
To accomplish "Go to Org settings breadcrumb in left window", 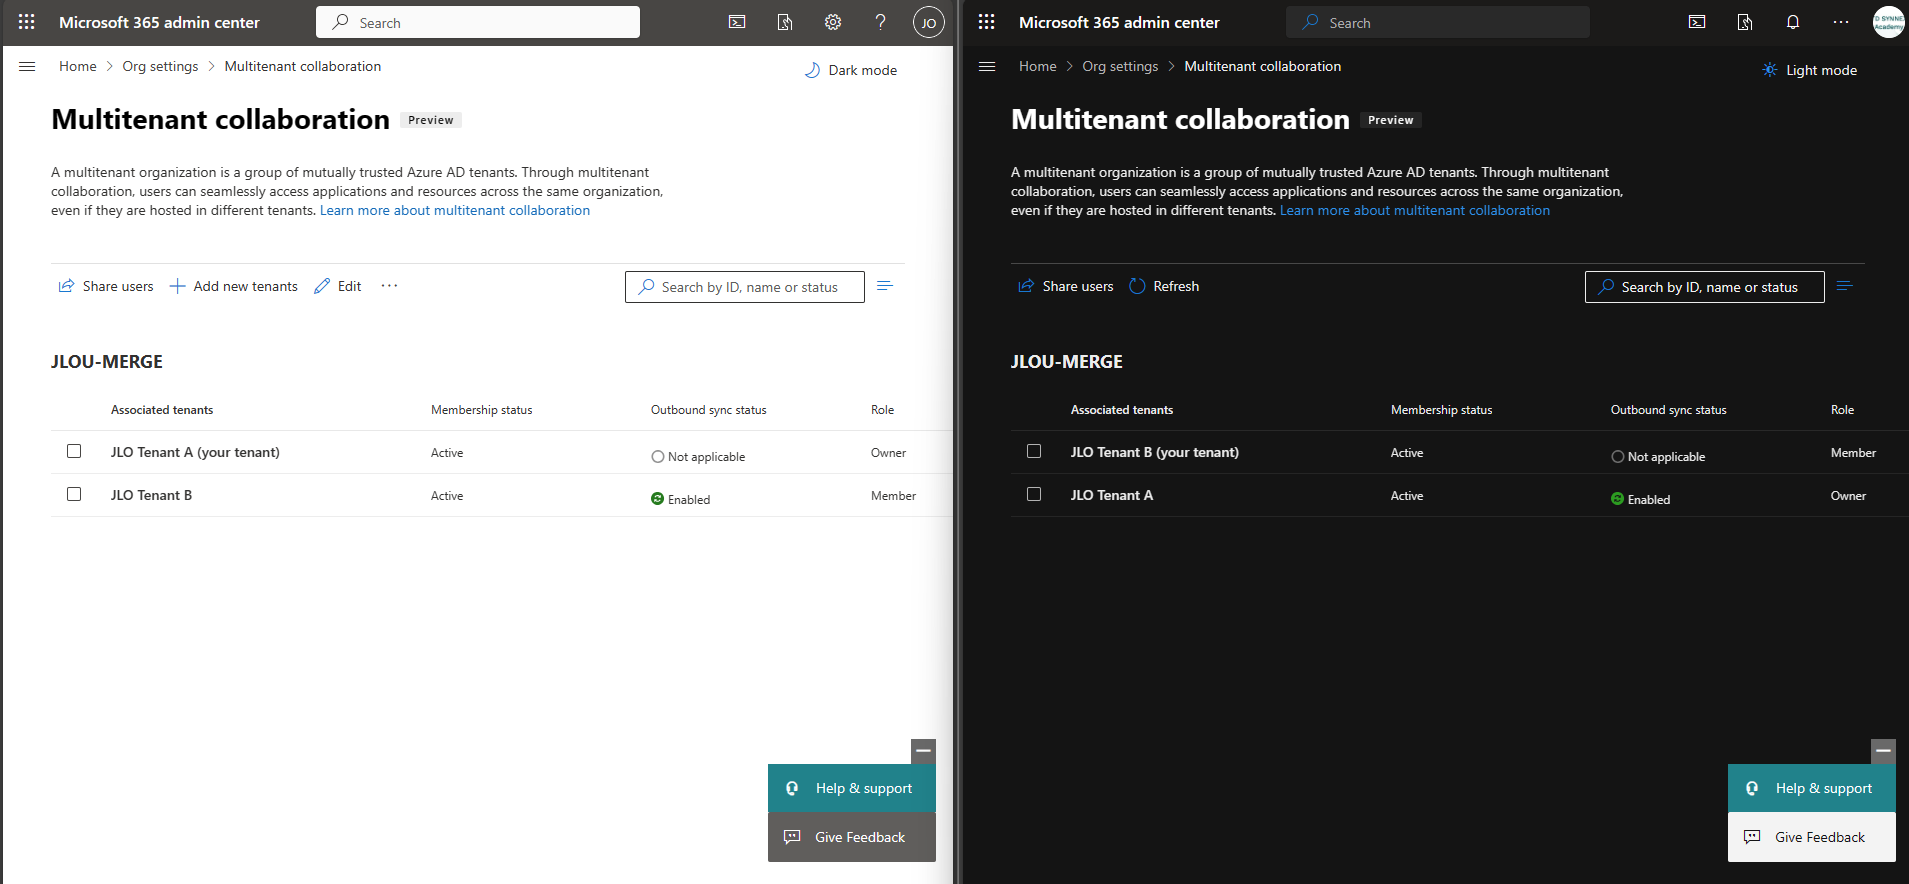I will point(160,66).
